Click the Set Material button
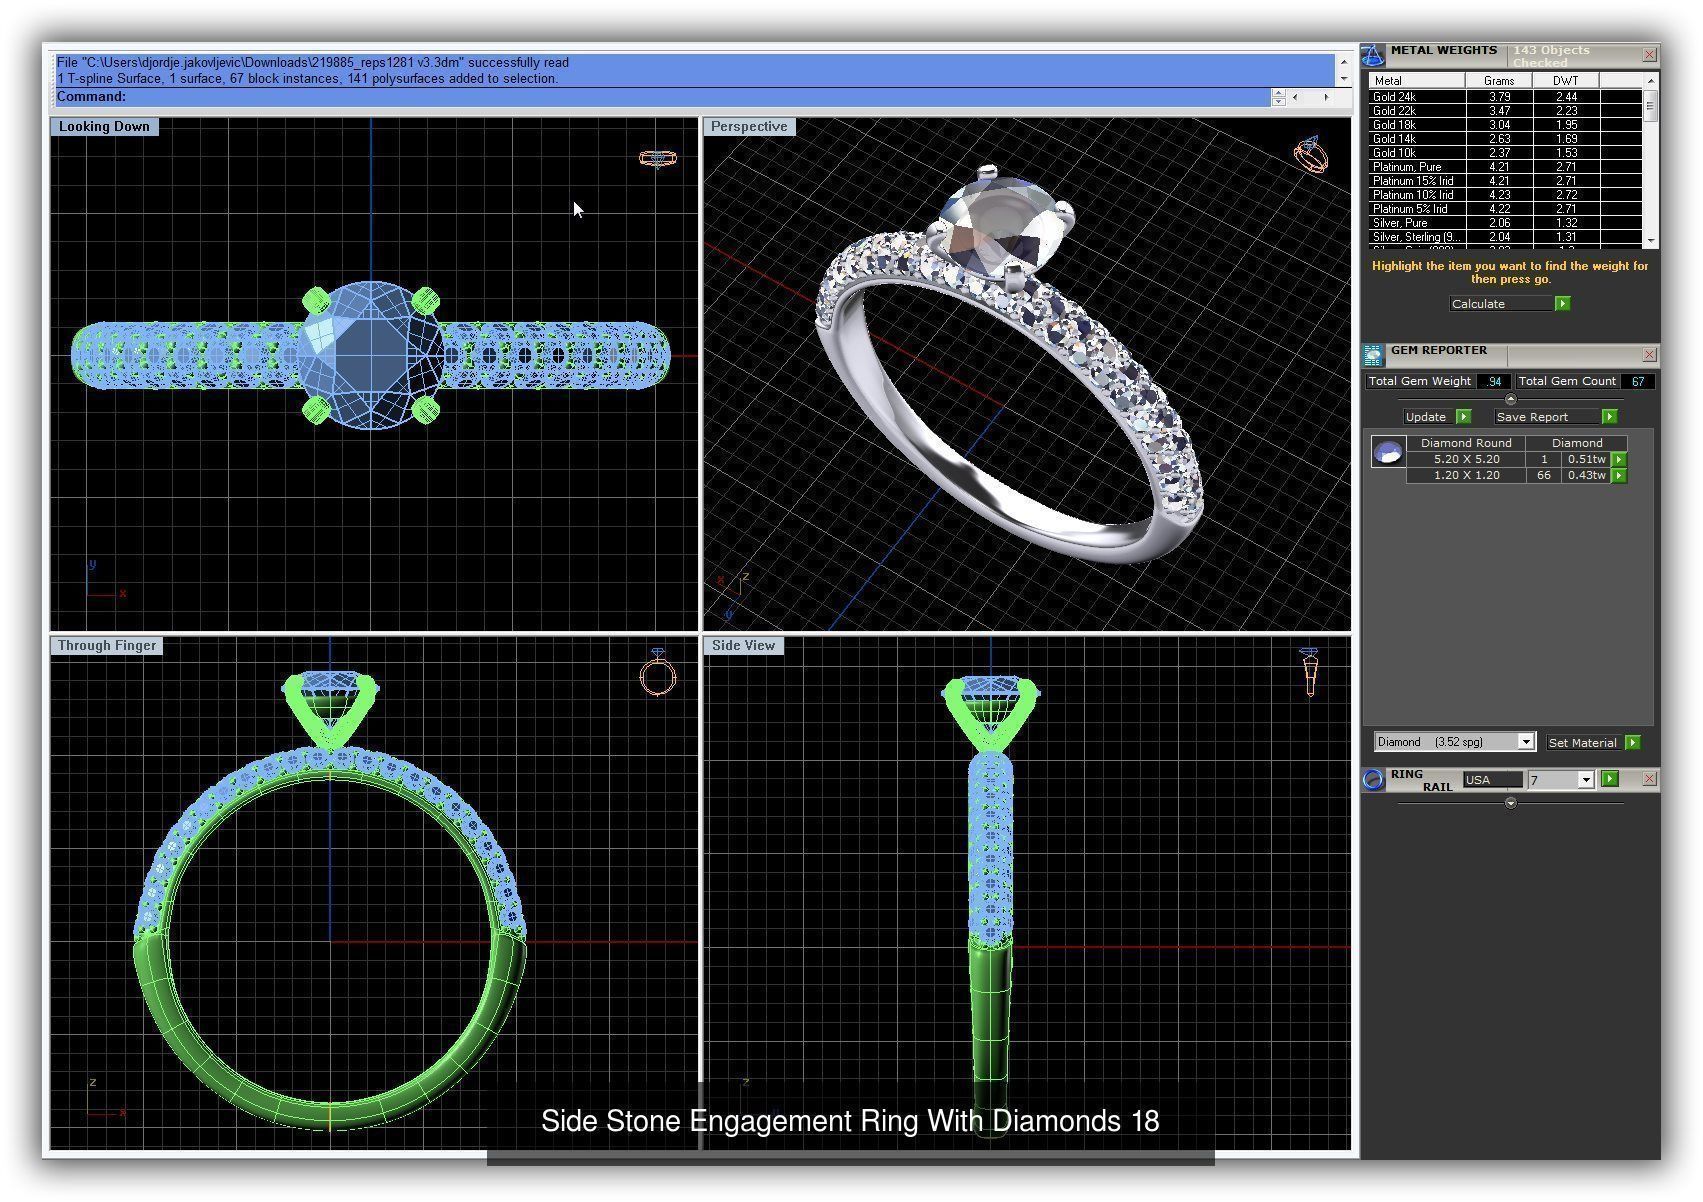1703x1202 pixels. 1583,743
